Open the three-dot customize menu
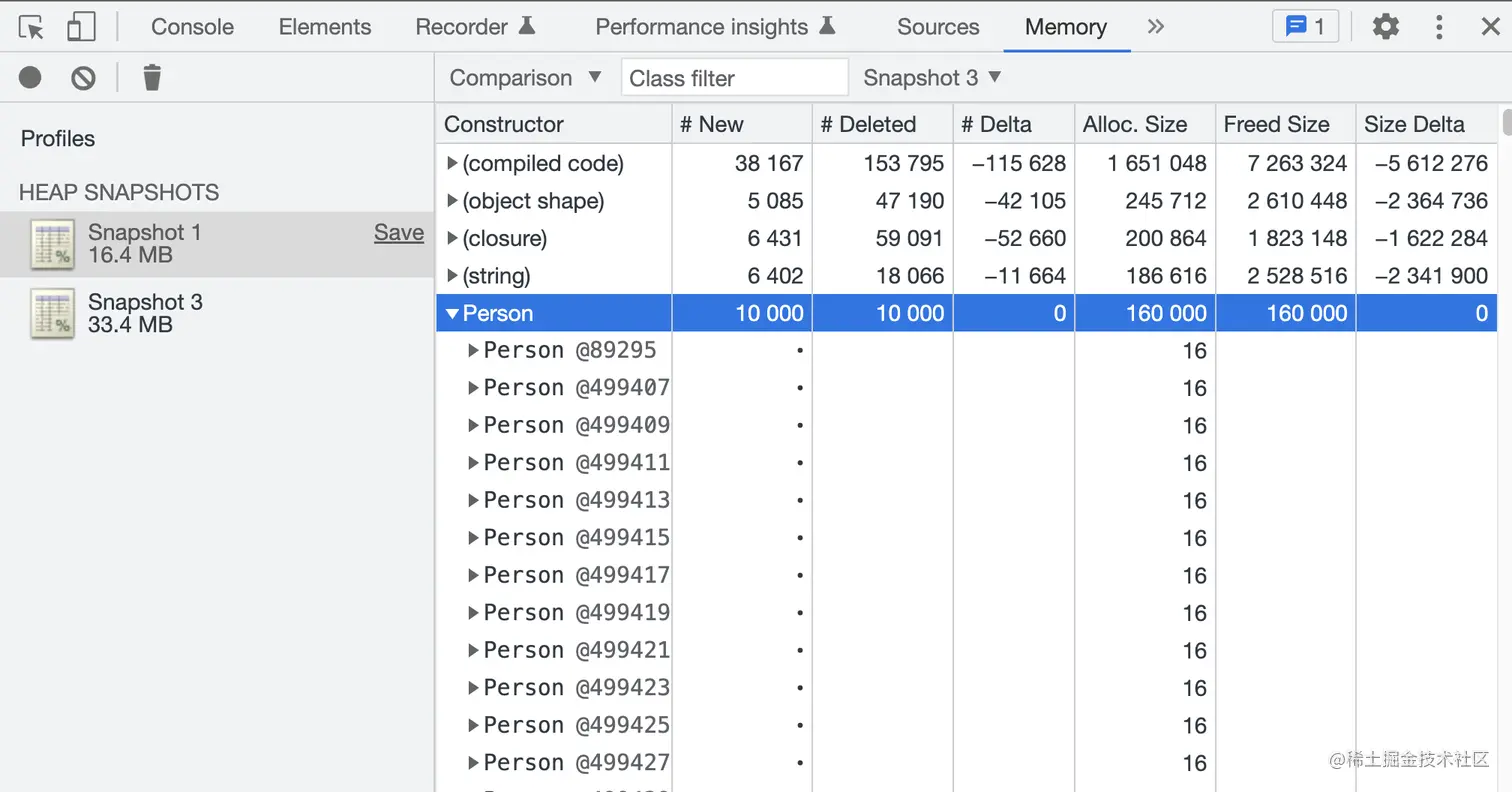The width and height of the screenshot is (1512, 792). 1439,27
